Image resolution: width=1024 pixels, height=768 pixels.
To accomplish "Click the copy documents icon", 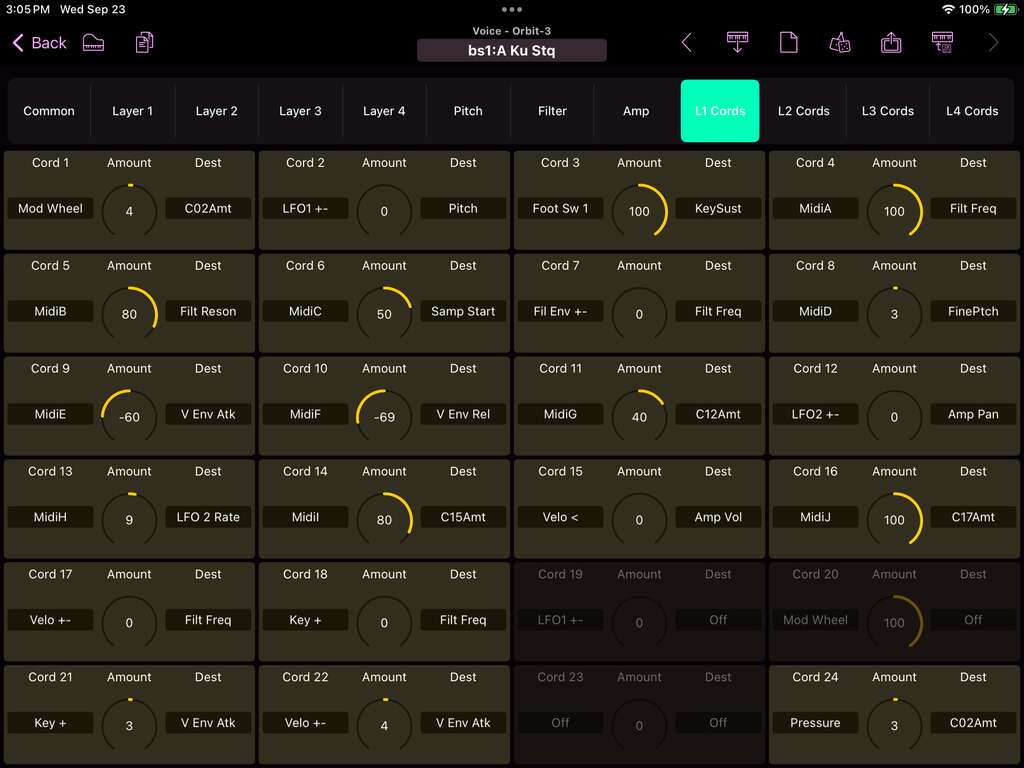I will 144,43.
